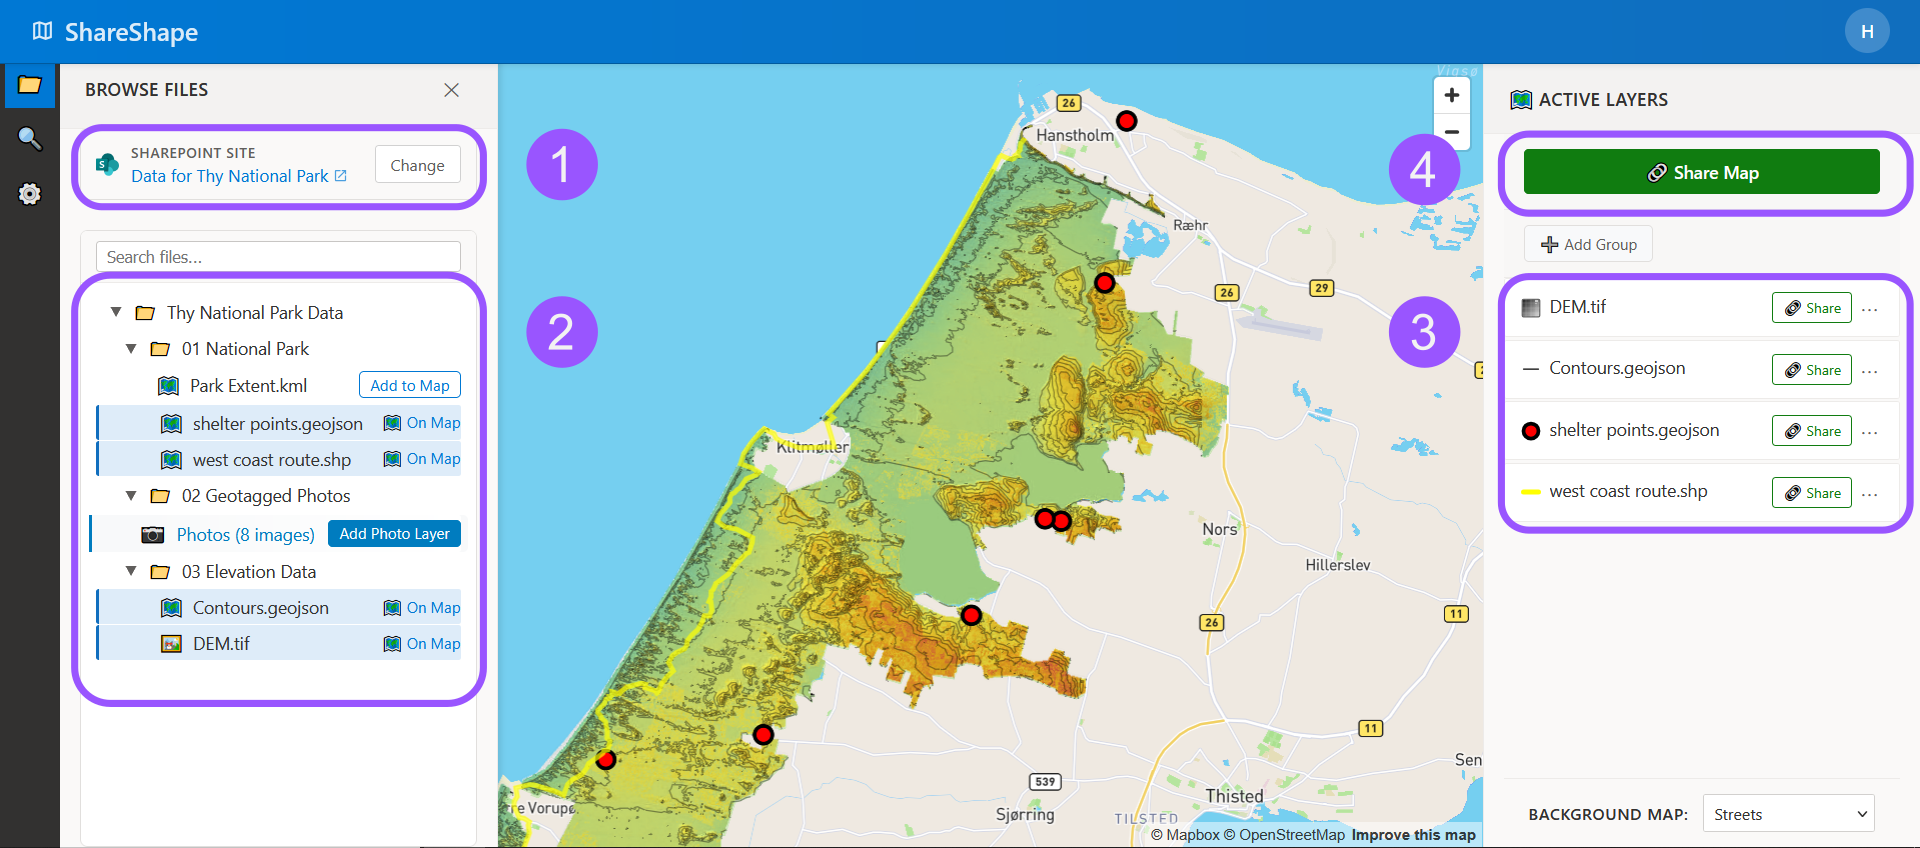The width and height of the screenshot is (1920, 848).
Task: Click the user avatar H icon
Action: [1866, 32]
